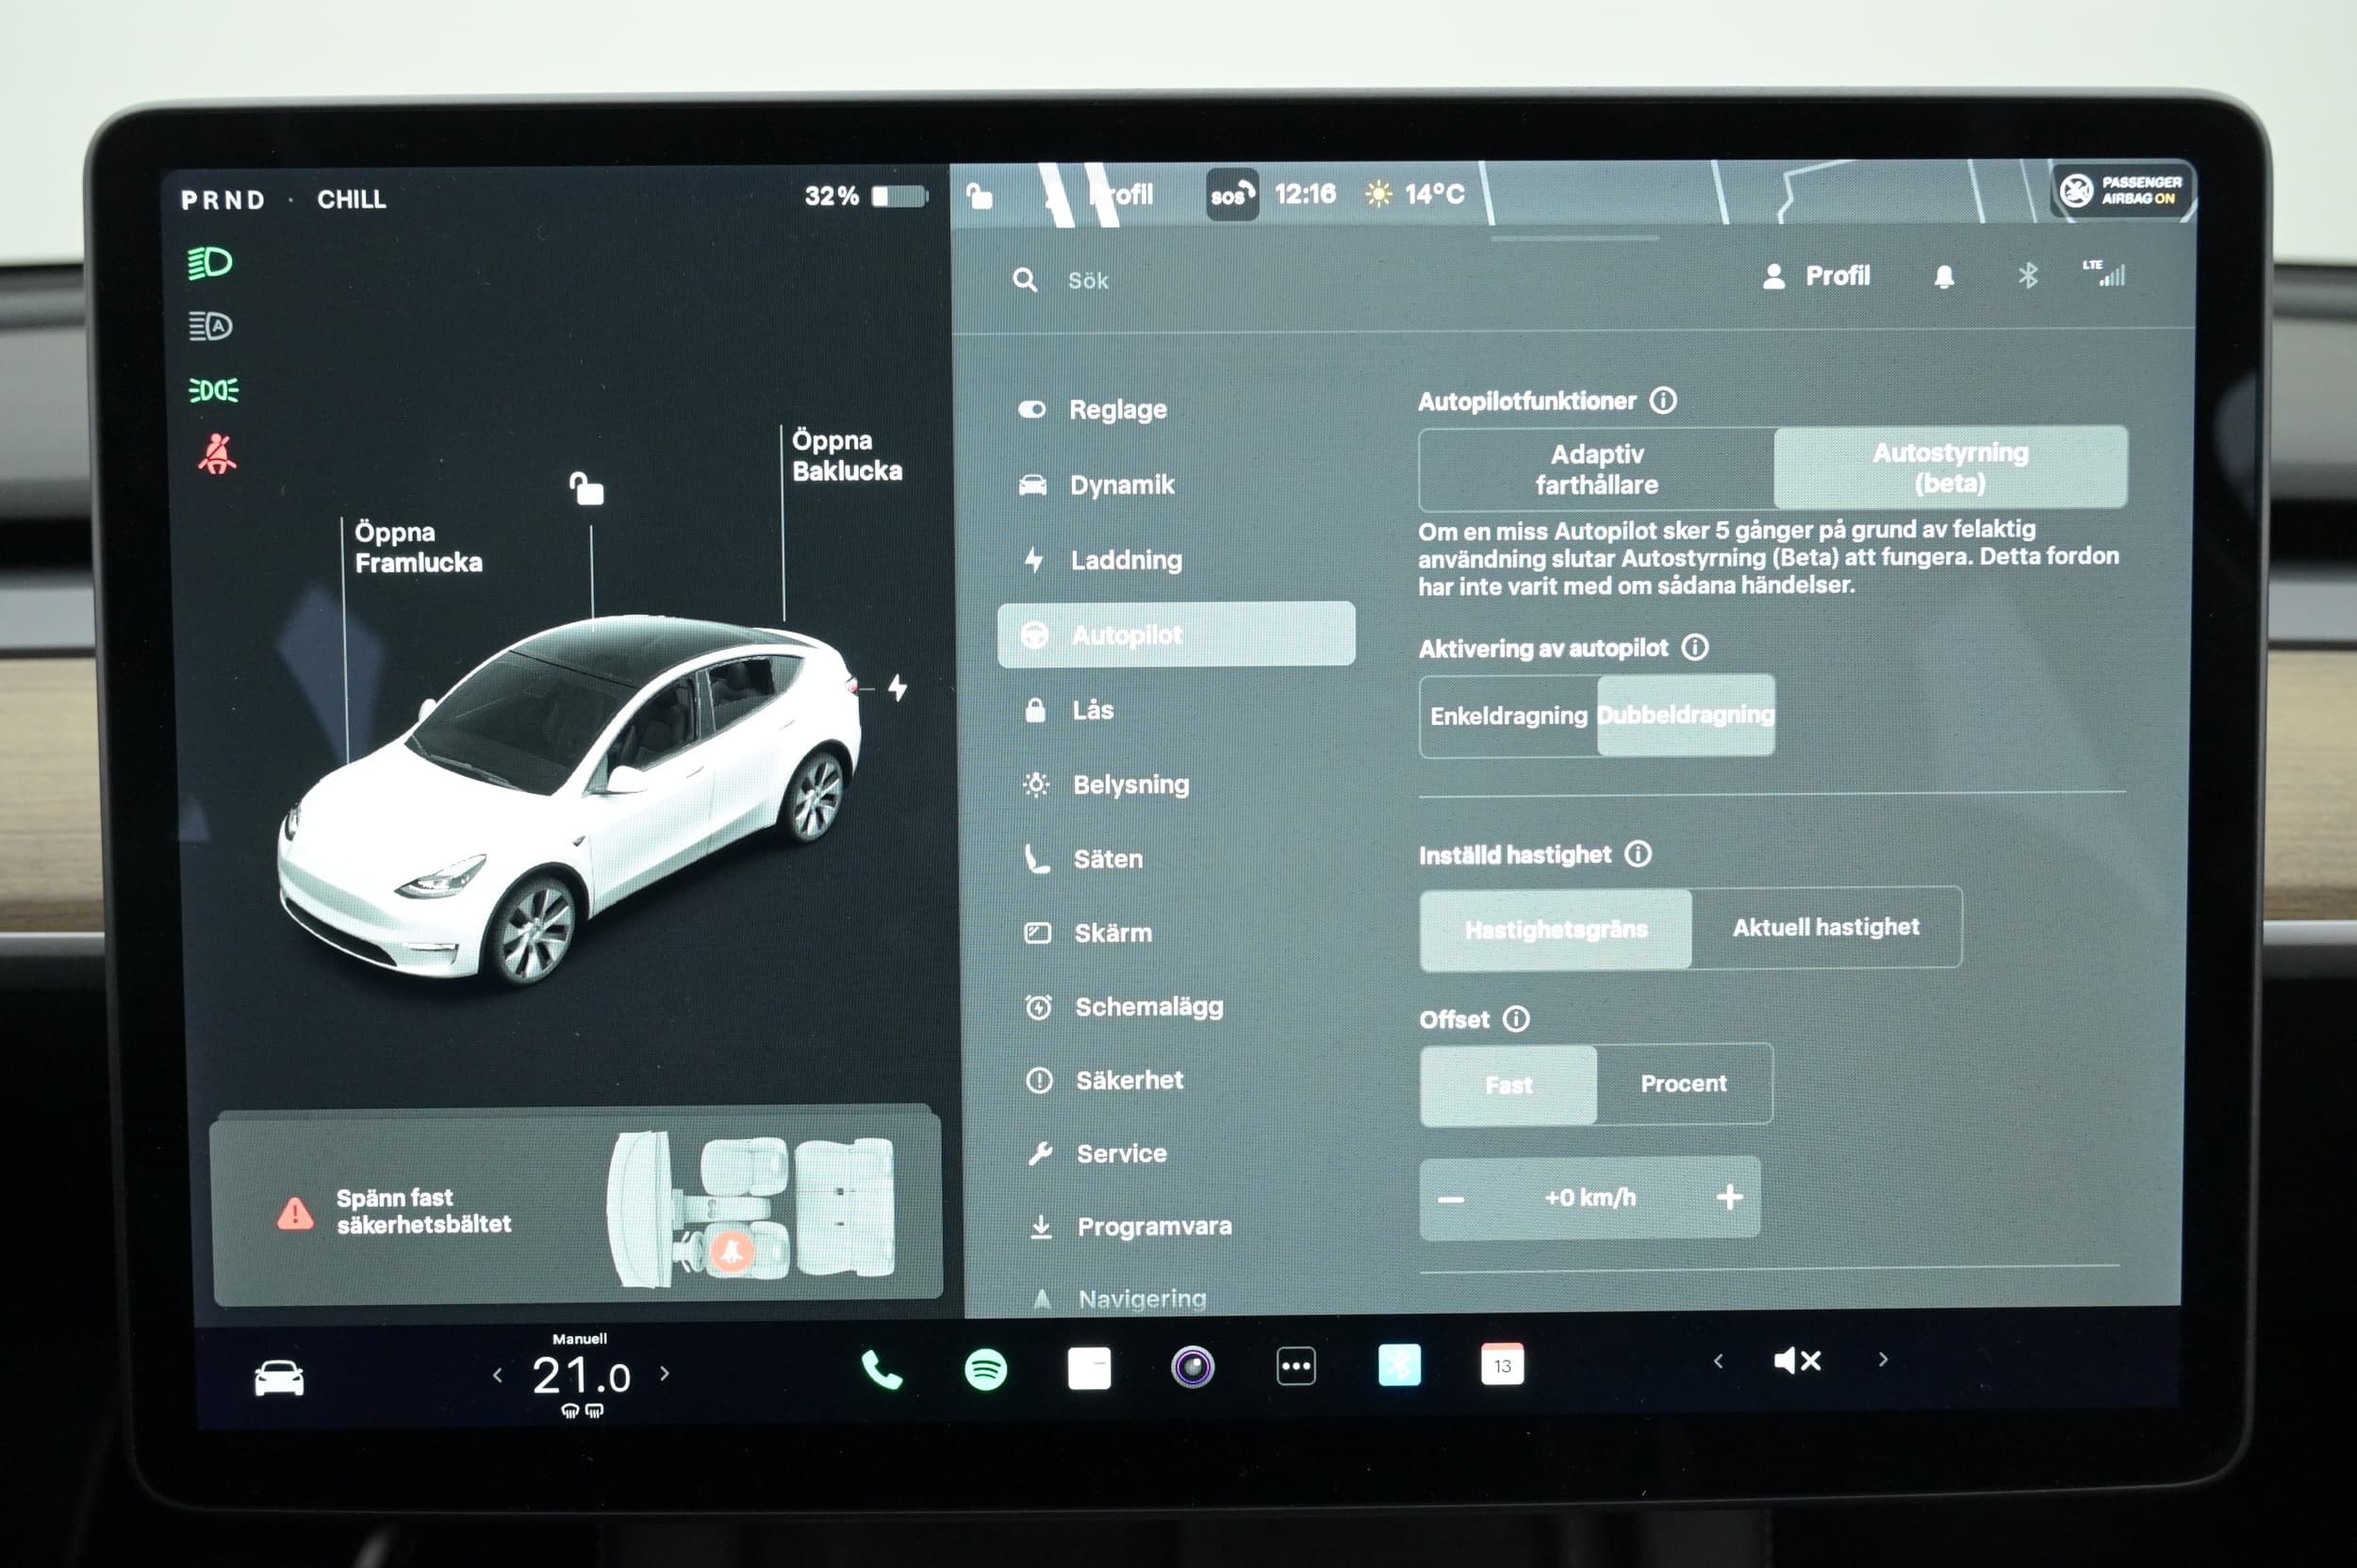The image size is (2357, 1568).
Task: Open notifications bell icon
Action: (x=1943, y=277)
